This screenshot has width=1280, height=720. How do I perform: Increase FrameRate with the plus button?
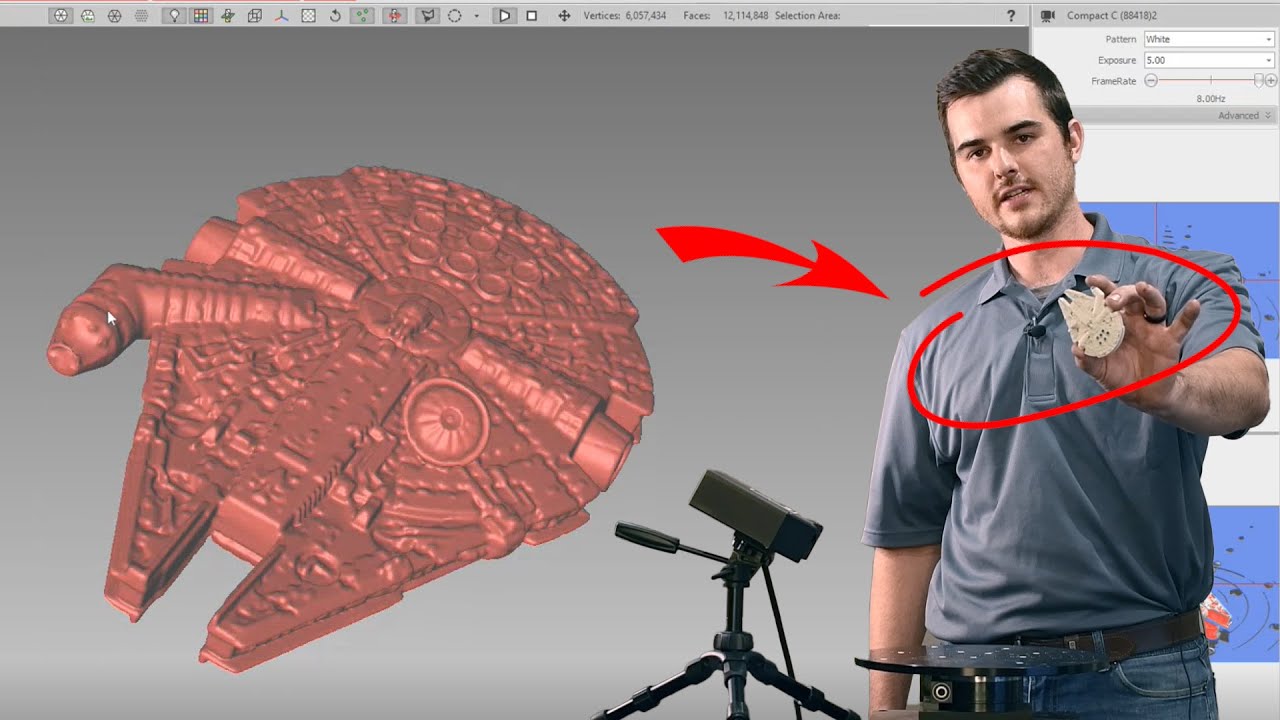[x=1270, y=80]
